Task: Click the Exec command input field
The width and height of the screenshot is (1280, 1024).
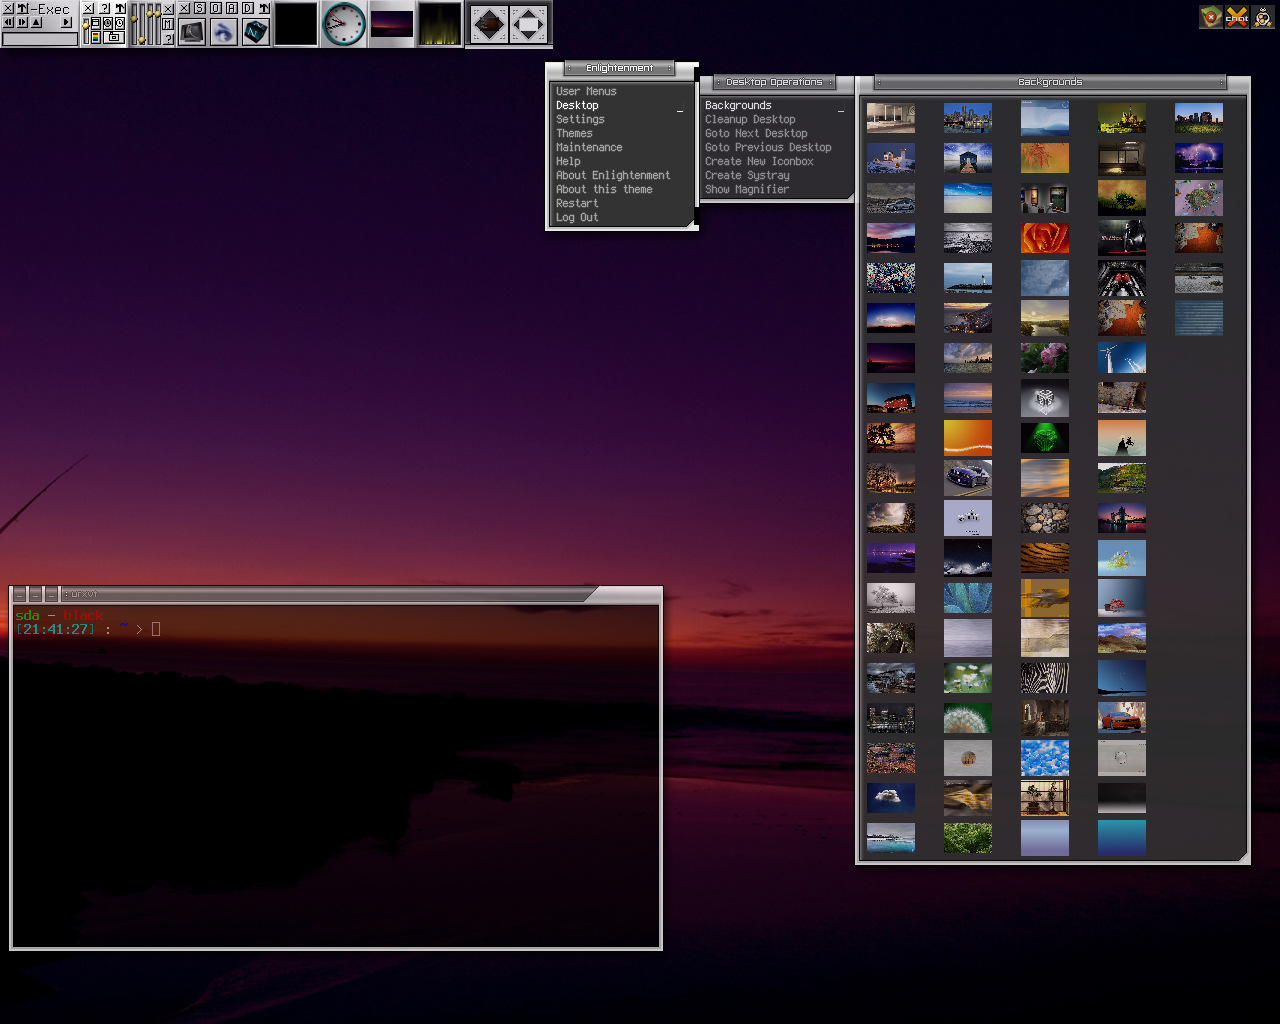Action: (40, 39)
